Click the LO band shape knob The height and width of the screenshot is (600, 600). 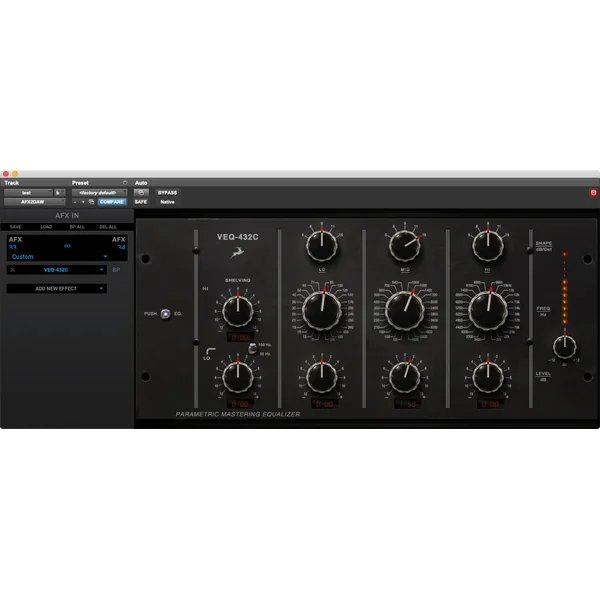point(322,246)
